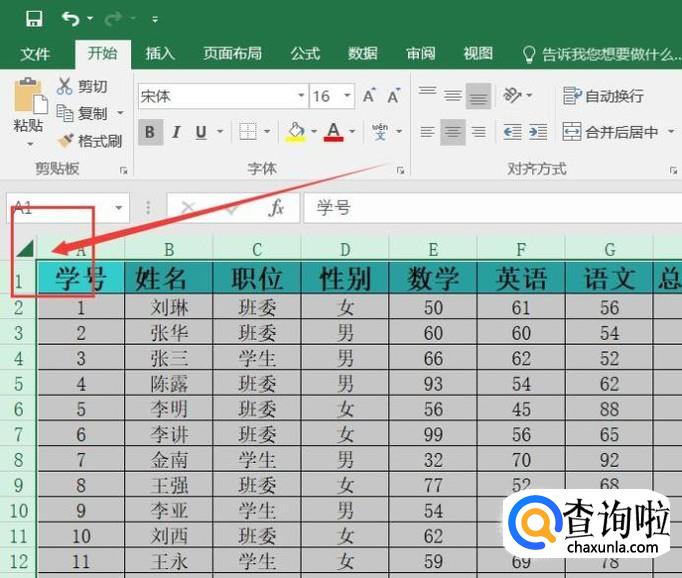Increase indent icon
The image size is (682, 578).
tap(538, 132)
